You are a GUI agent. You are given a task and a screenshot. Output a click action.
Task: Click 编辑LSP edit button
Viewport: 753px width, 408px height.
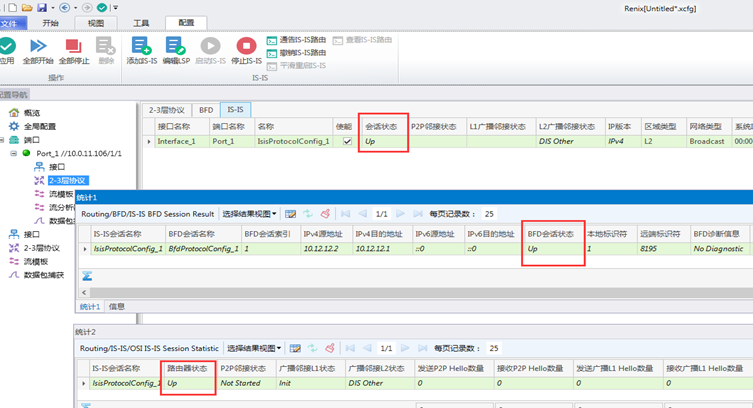[x=176, y=50]
